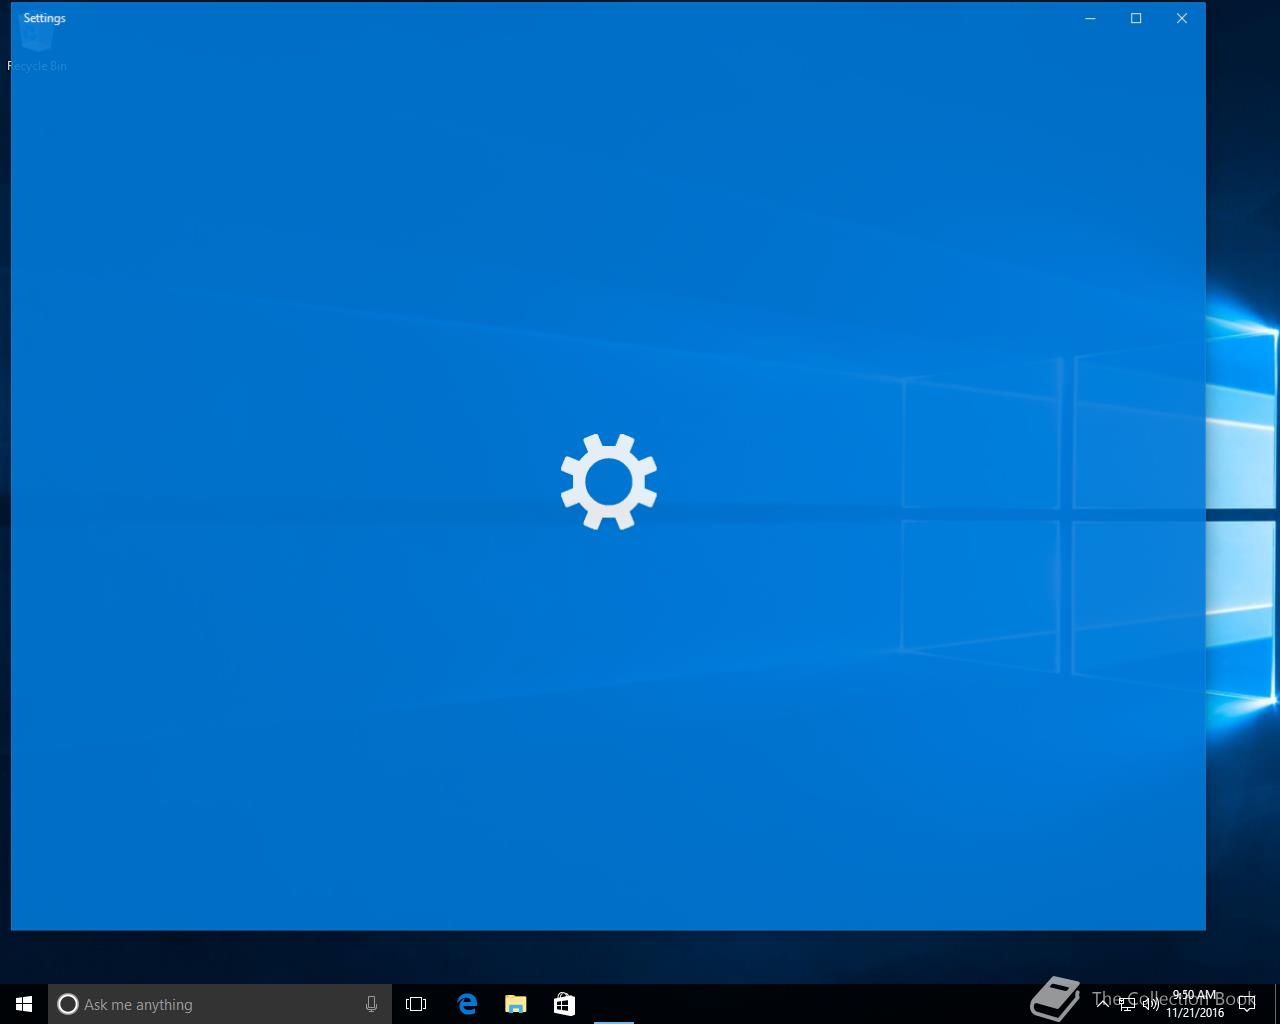Activate the Cortana microphone icon
The image size is (1280, 1024).
click(371, 1004)
